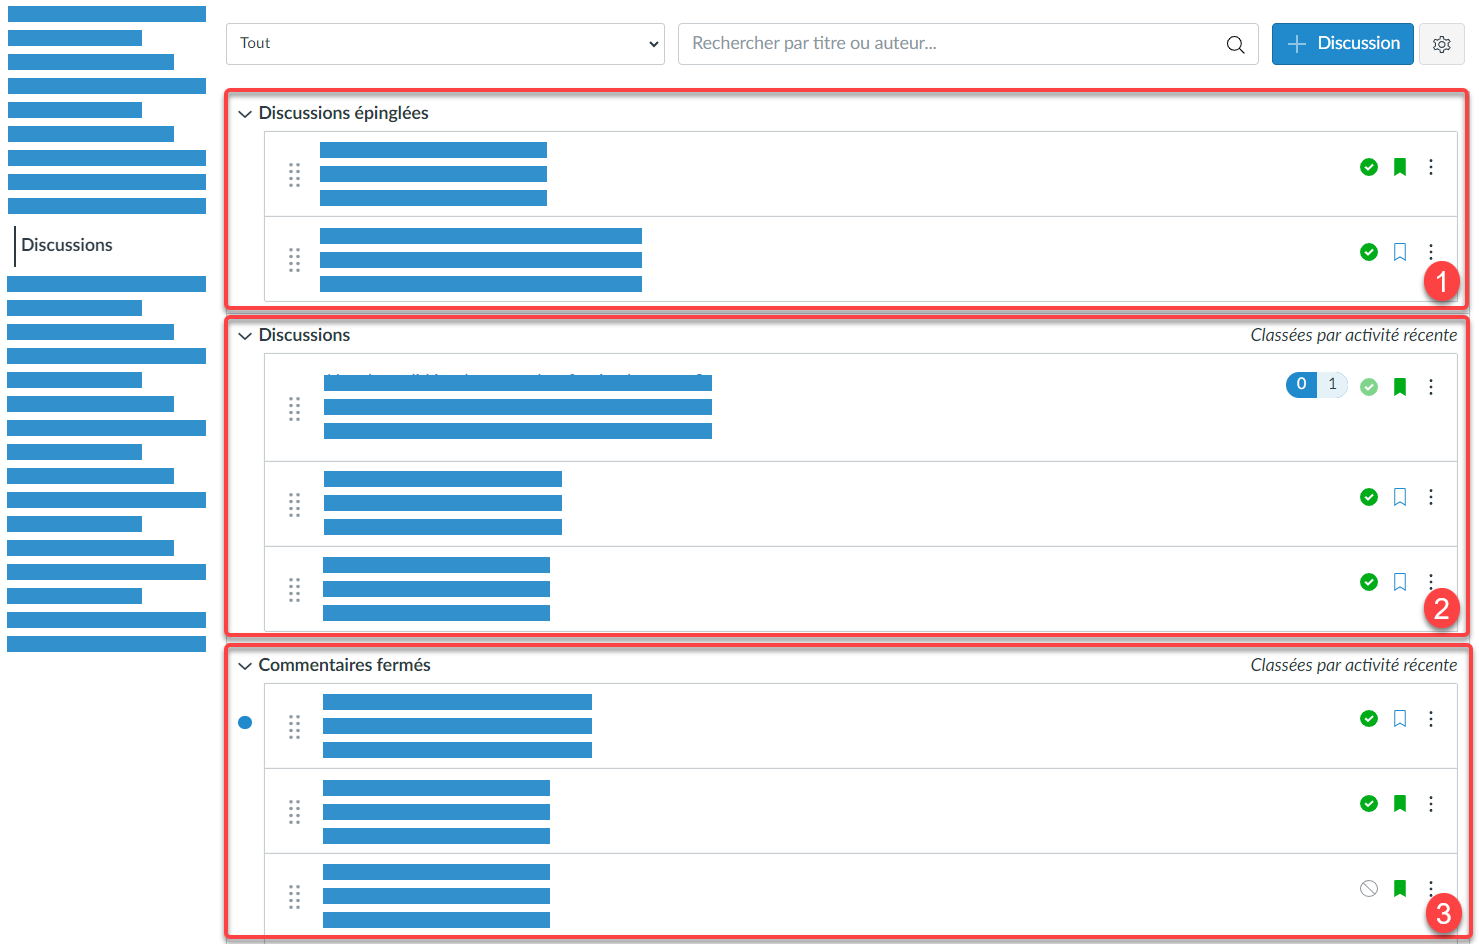This screenshot has width=1479, height=944.
Task: Publish the unpublished discussion in Commentaires fermés
Action: [1369, 888]
